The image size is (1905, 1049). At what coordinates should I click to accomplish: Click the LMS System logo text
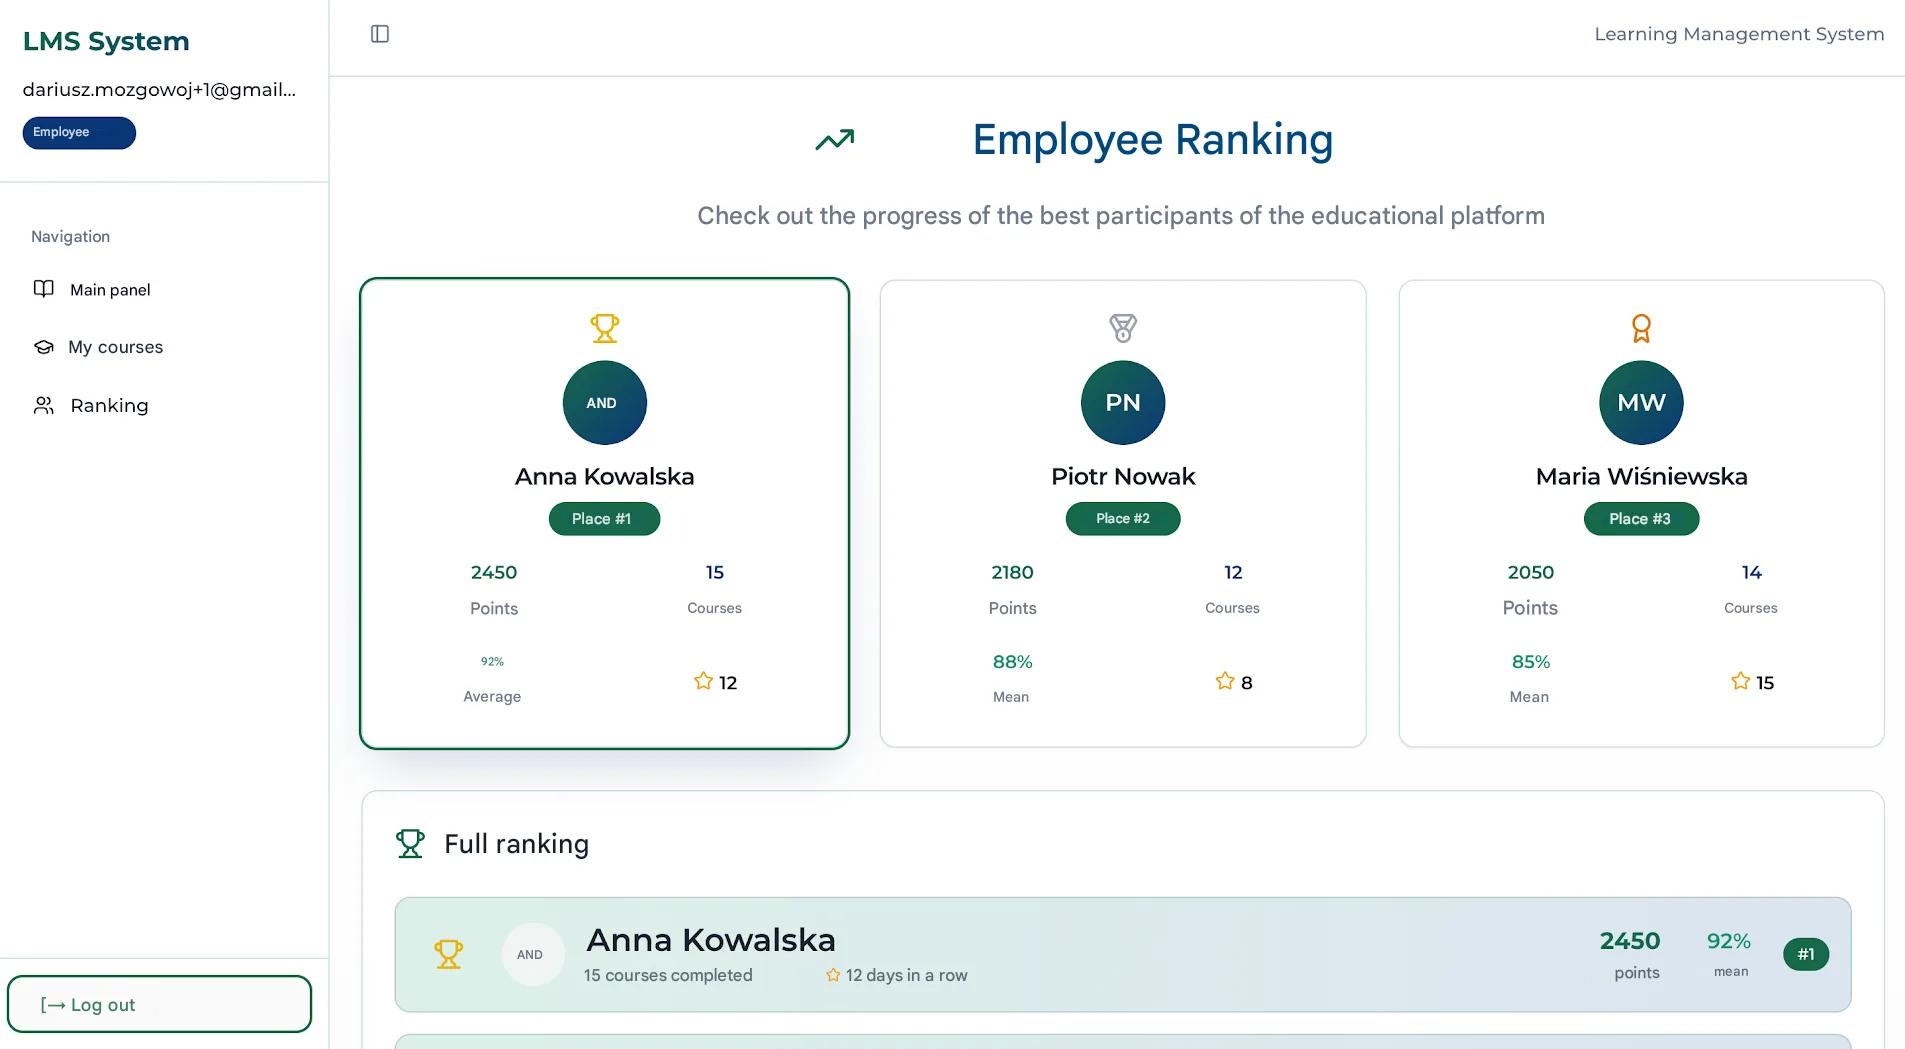click(106, 41)
